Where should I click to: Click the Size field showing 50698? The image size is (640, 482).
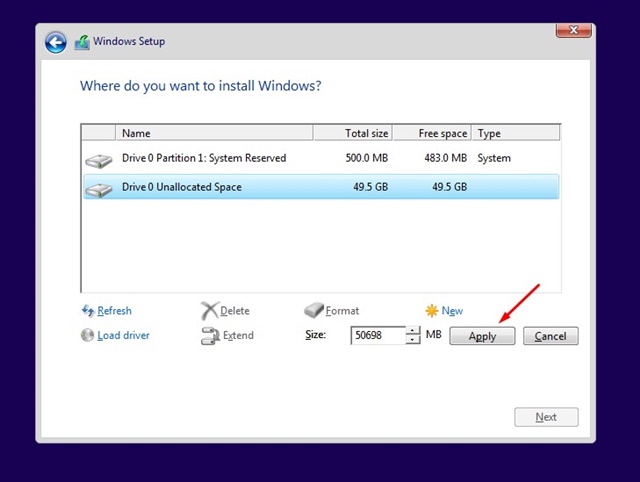378,335
